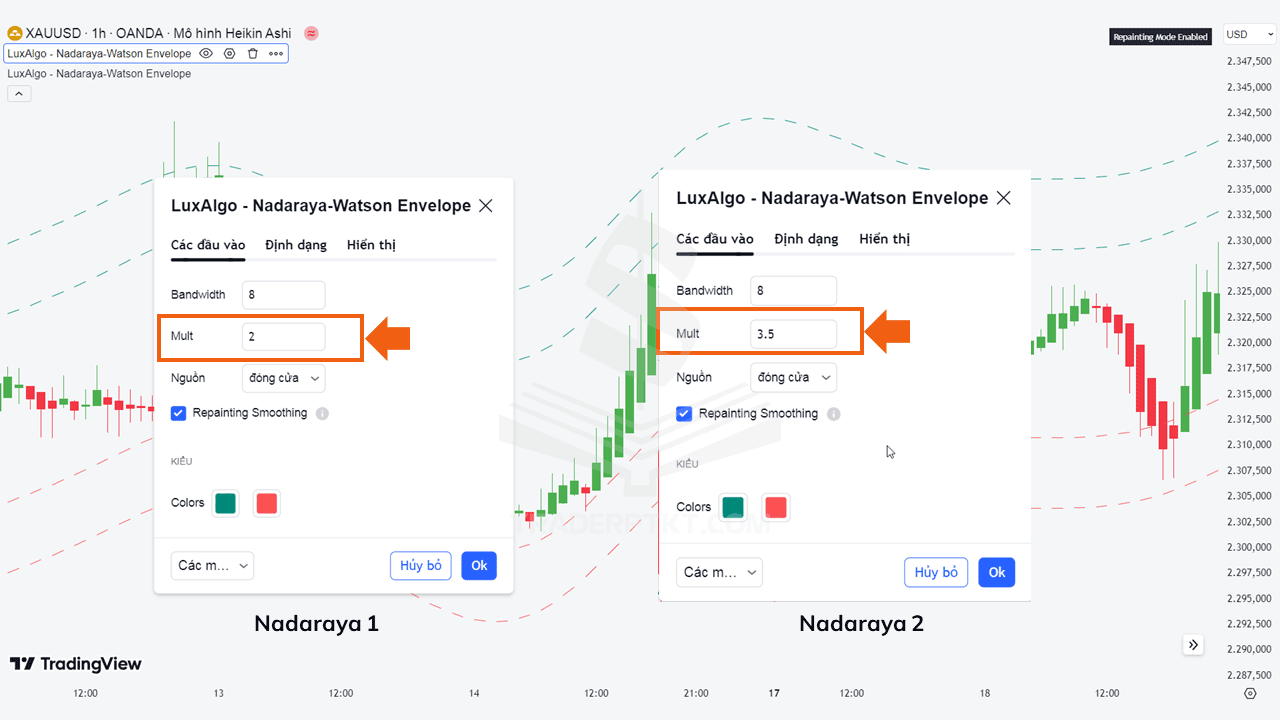The image size is (1280, 720).
Task: Toggle visibility eye of LuxAlgo indicator
Action: click(x=206, y=53)
